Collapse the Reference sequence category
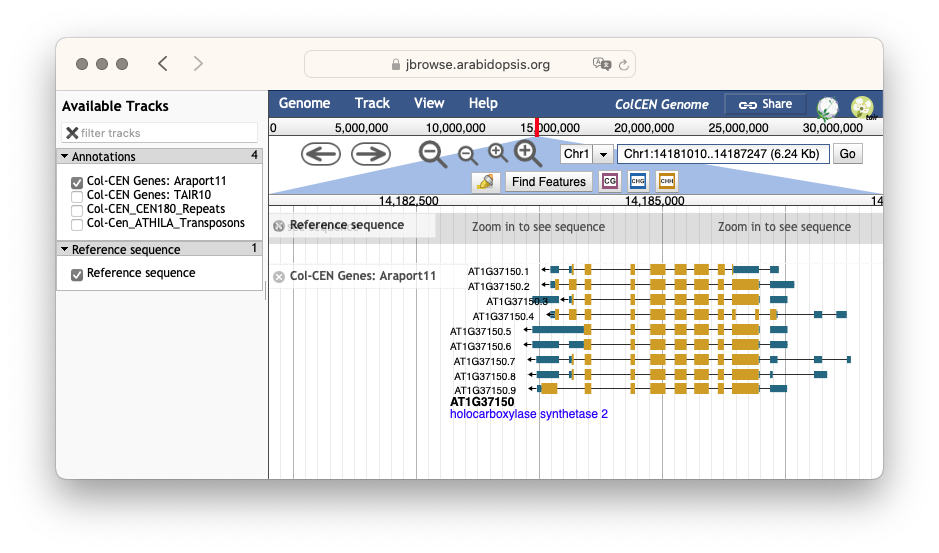Viewport: 939px width, 553px height. tap(65, 249)
